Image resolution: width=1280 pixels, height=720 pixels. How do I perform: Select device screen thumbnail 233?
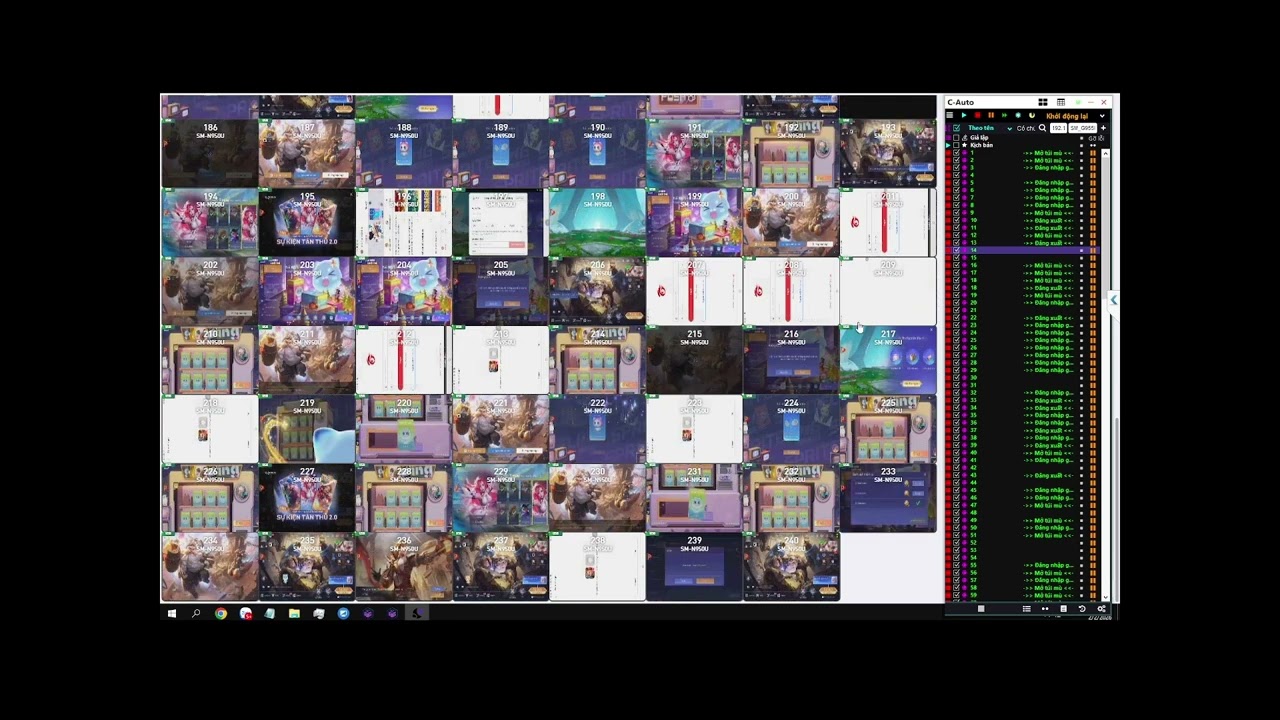888,498
